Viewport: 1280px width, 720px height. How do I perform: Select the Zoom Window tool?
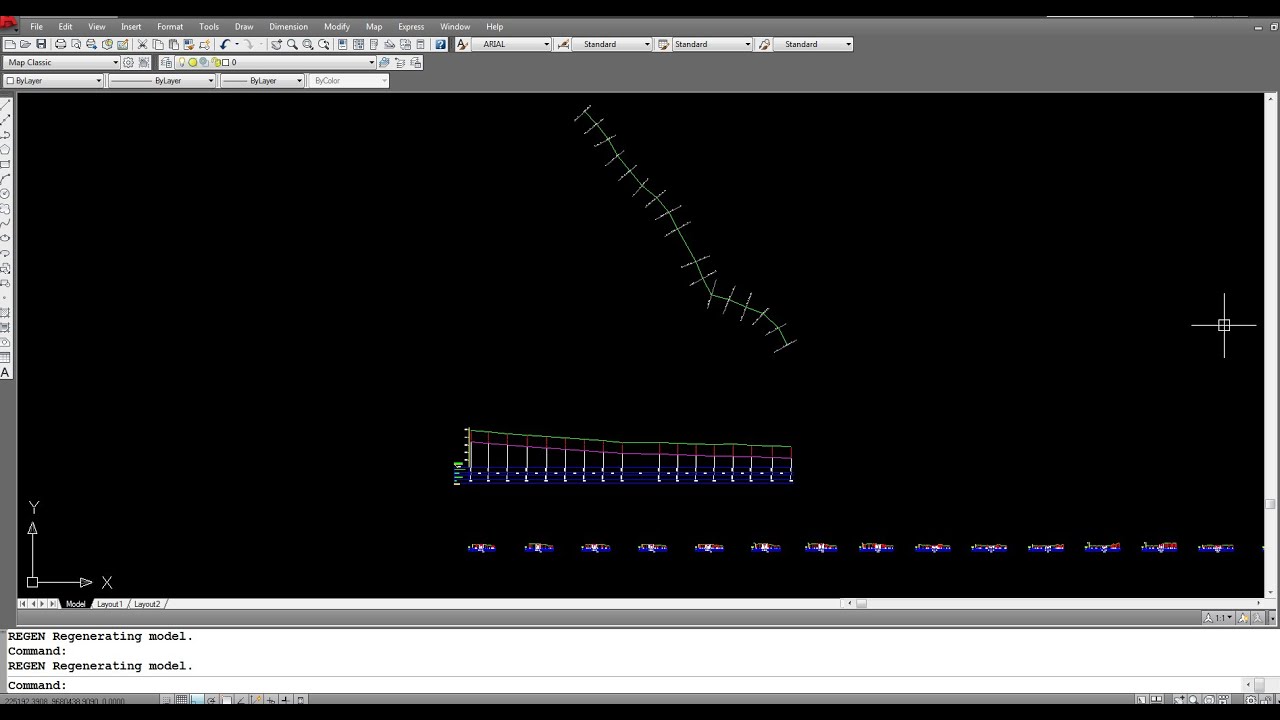tap(308, 44)
